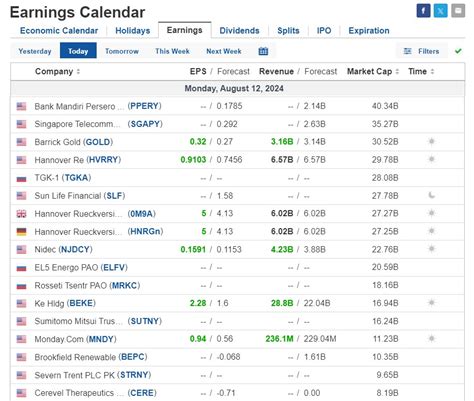
Task: Select the Tomorrow date filter
Action: pos(122,51)
